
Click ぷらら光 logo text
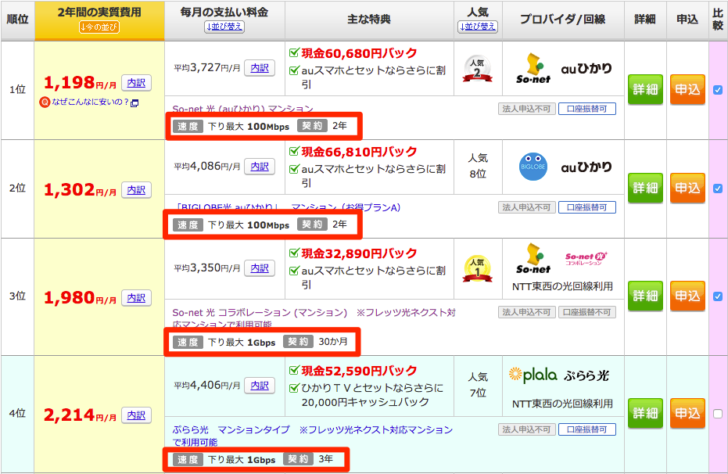click(586, 375)
